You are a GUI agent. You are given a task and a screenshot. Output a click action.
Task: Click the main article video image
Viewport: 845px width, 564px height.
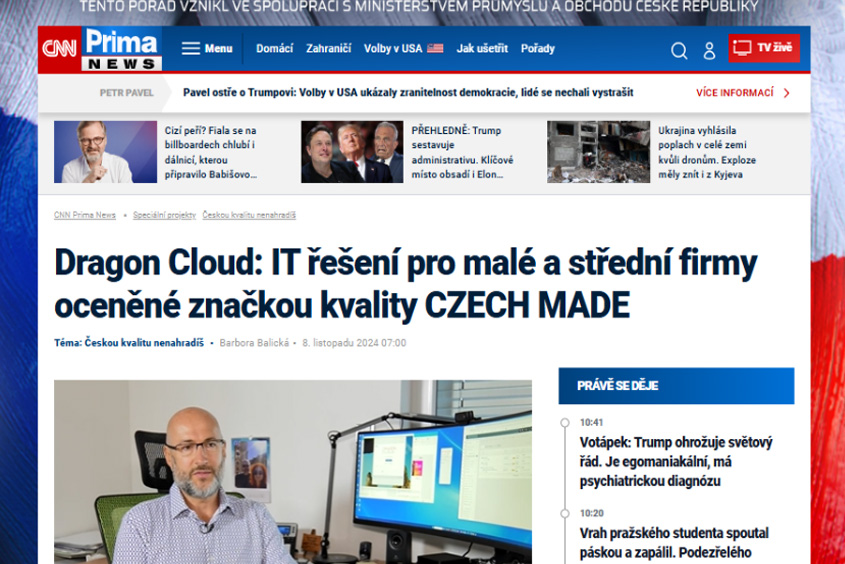tap(293, 472)
